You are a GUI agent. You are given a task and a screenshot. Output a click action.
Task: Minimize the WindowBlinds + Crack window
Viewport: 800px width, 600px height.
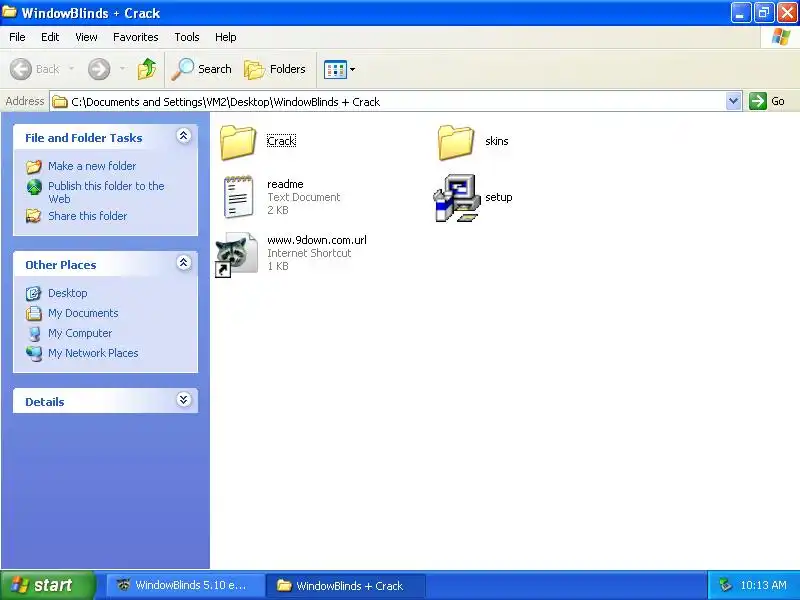click(x=740, y=13)
